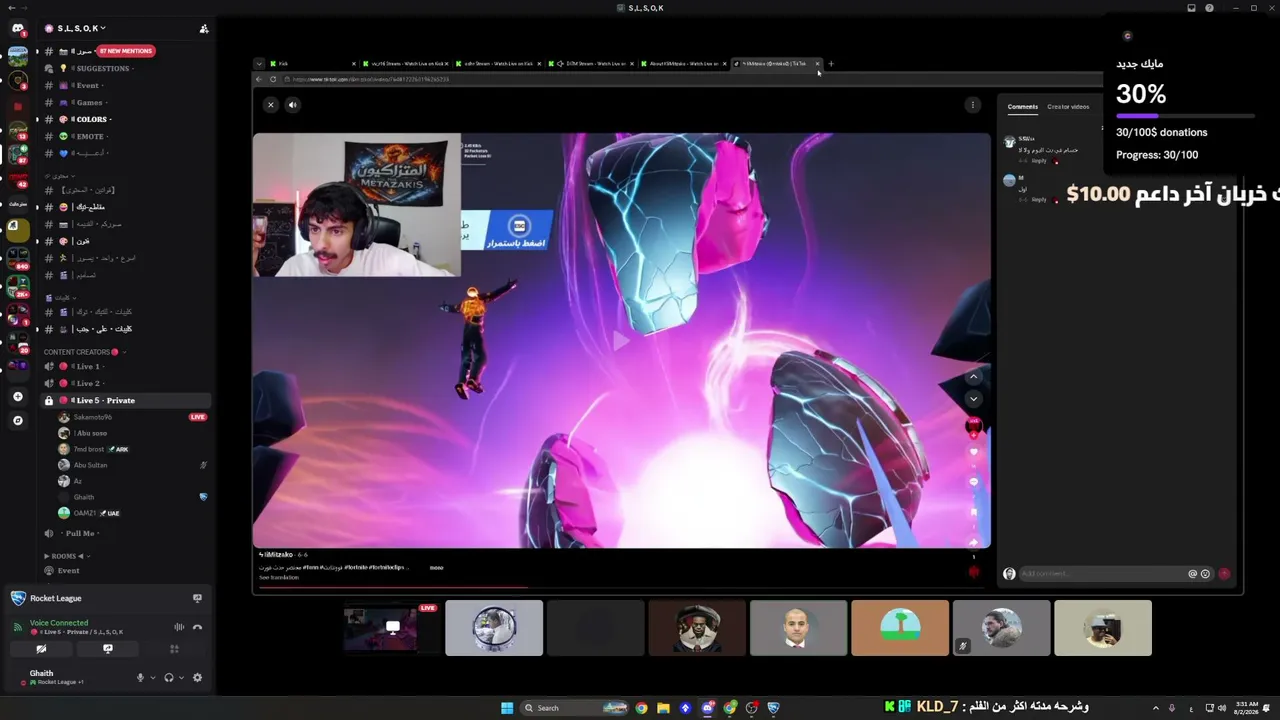Image resolution: width=1280 pixels, height=720 pixels.
Task: Join the Live 2 voice channel
Action: click(x=125, y=383)
